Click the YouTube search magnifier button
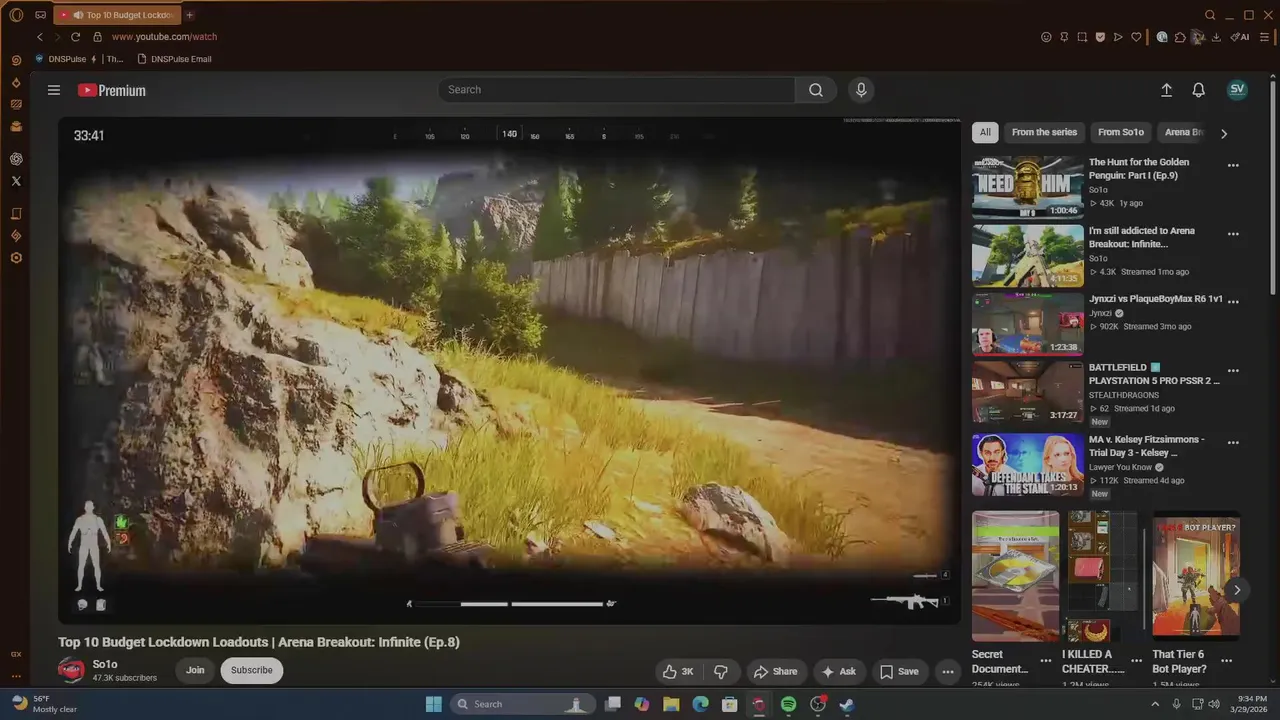 coord(816,90)
